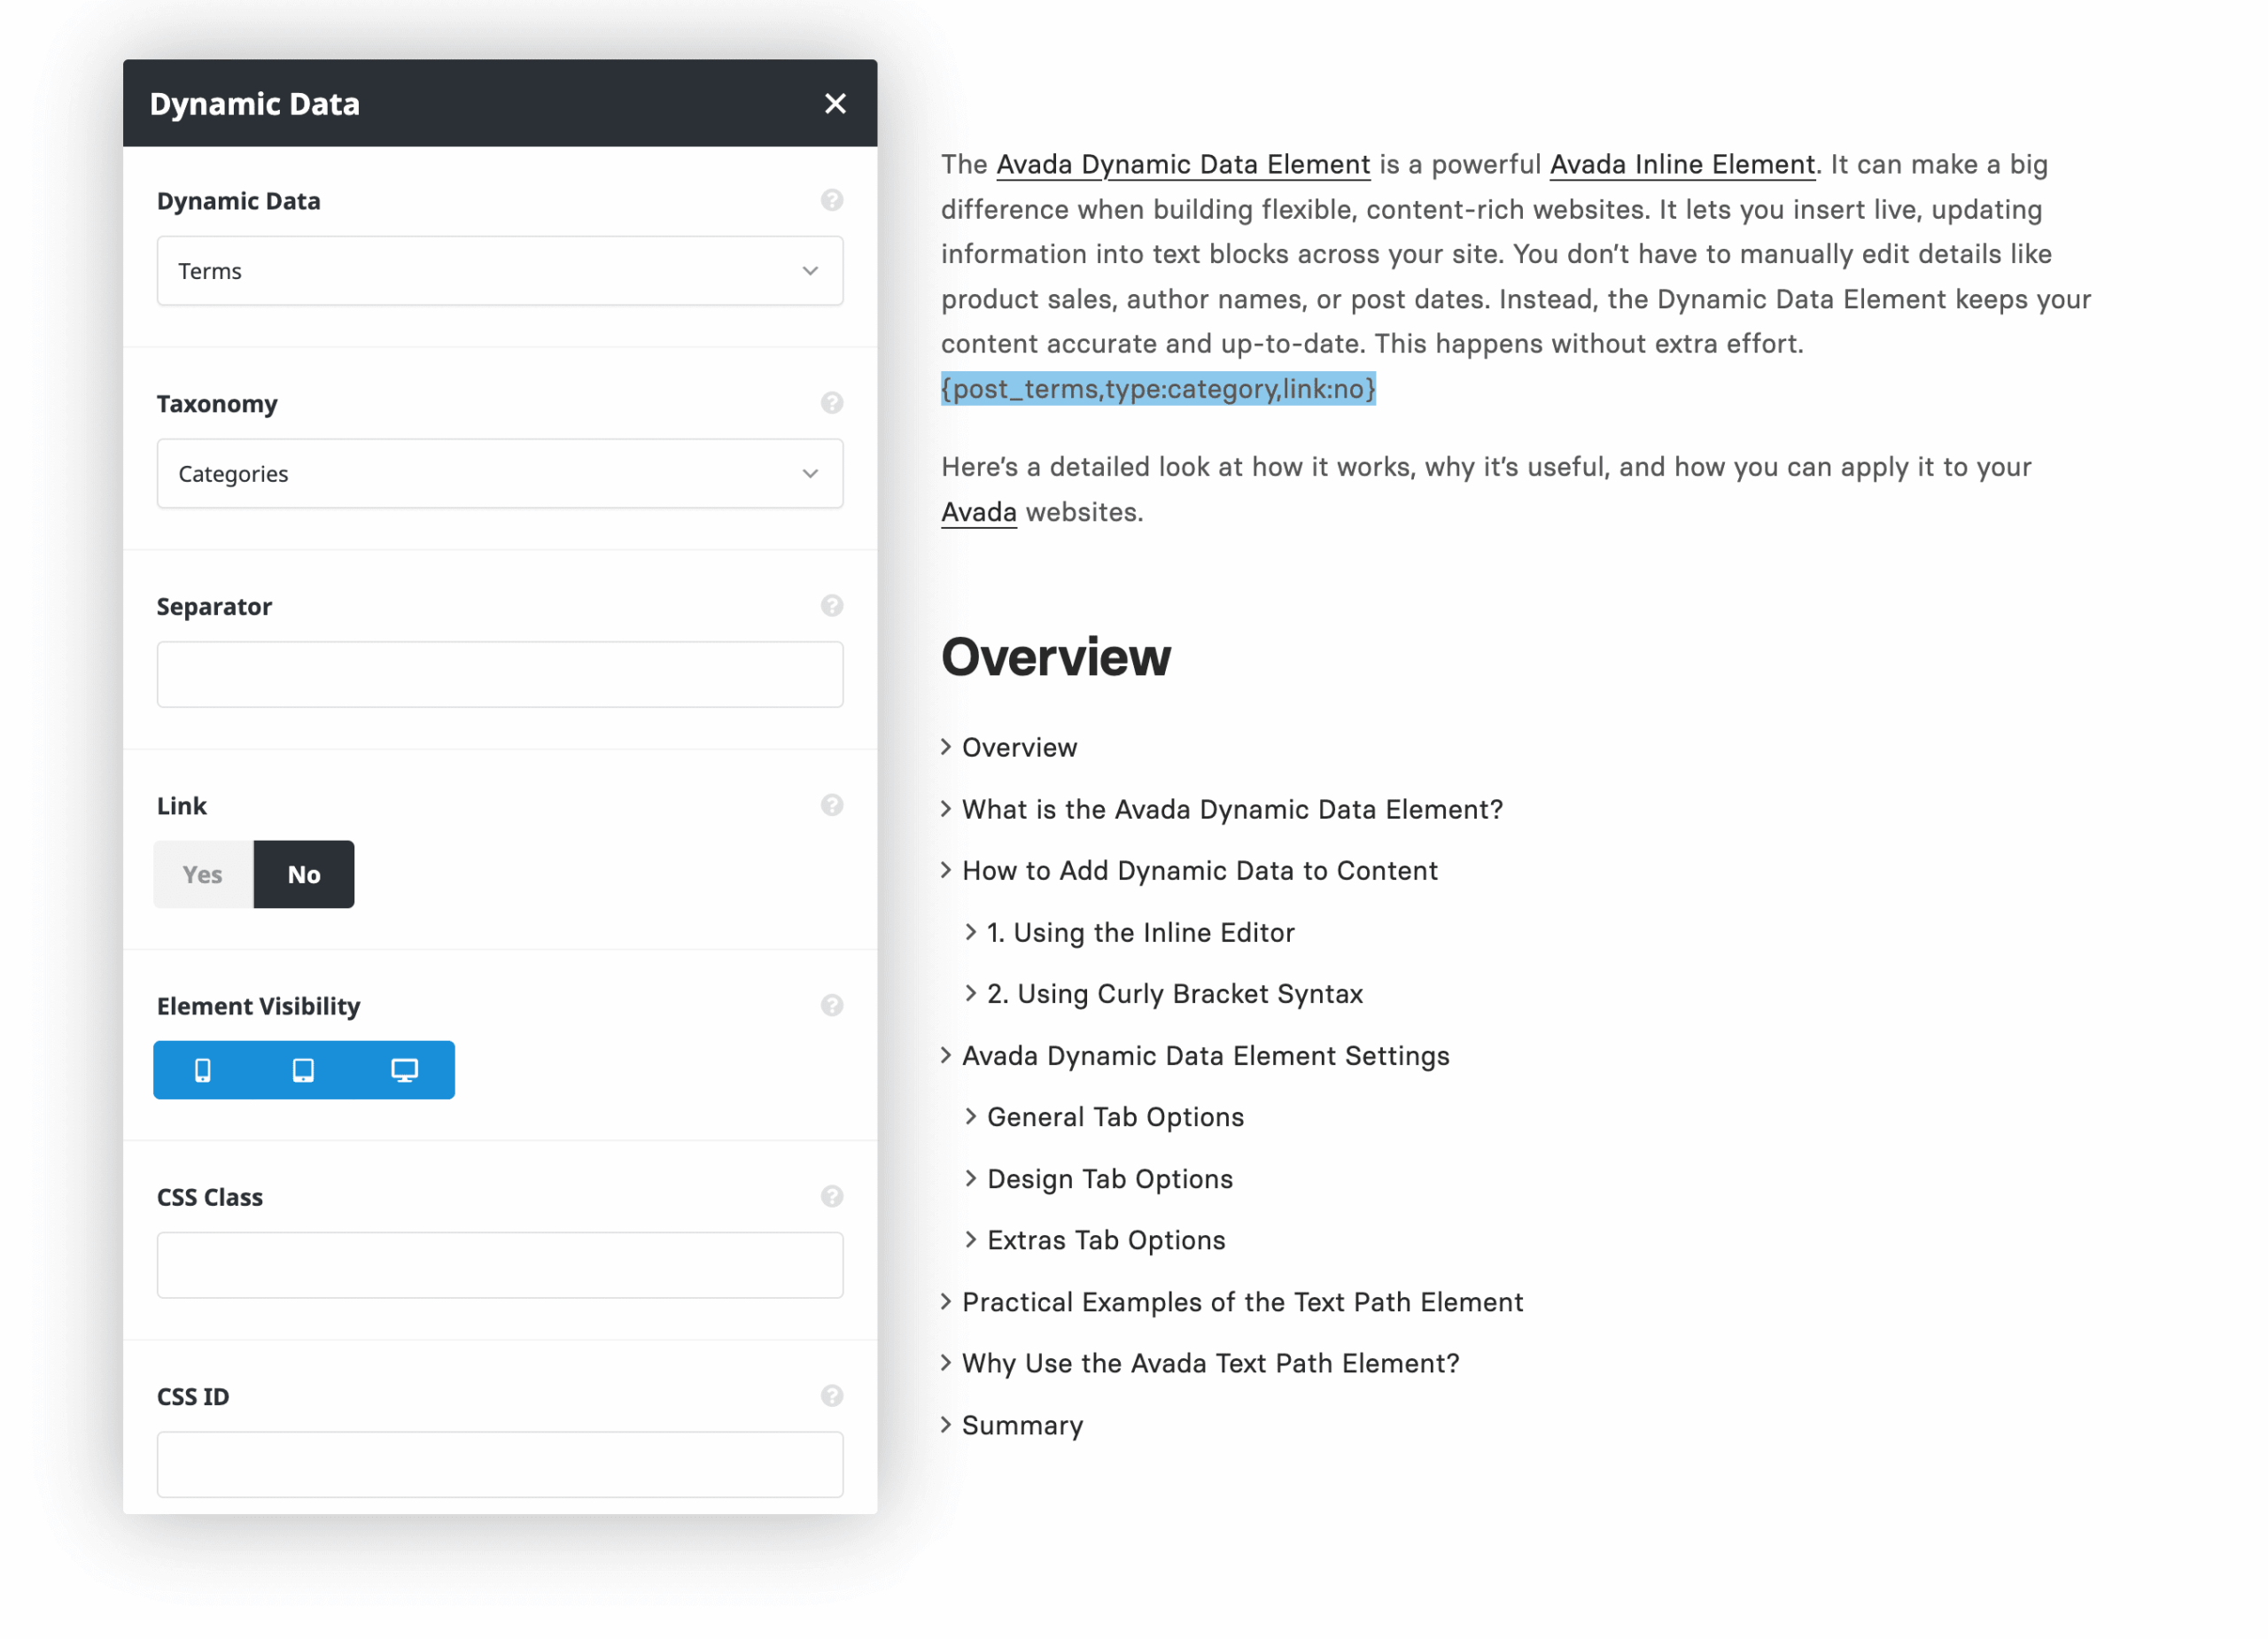Go to 'Design Tab Options' entry
Image resolution: width=2268 pixels, height=1639 pixels.
(x=1109, y=1179)
